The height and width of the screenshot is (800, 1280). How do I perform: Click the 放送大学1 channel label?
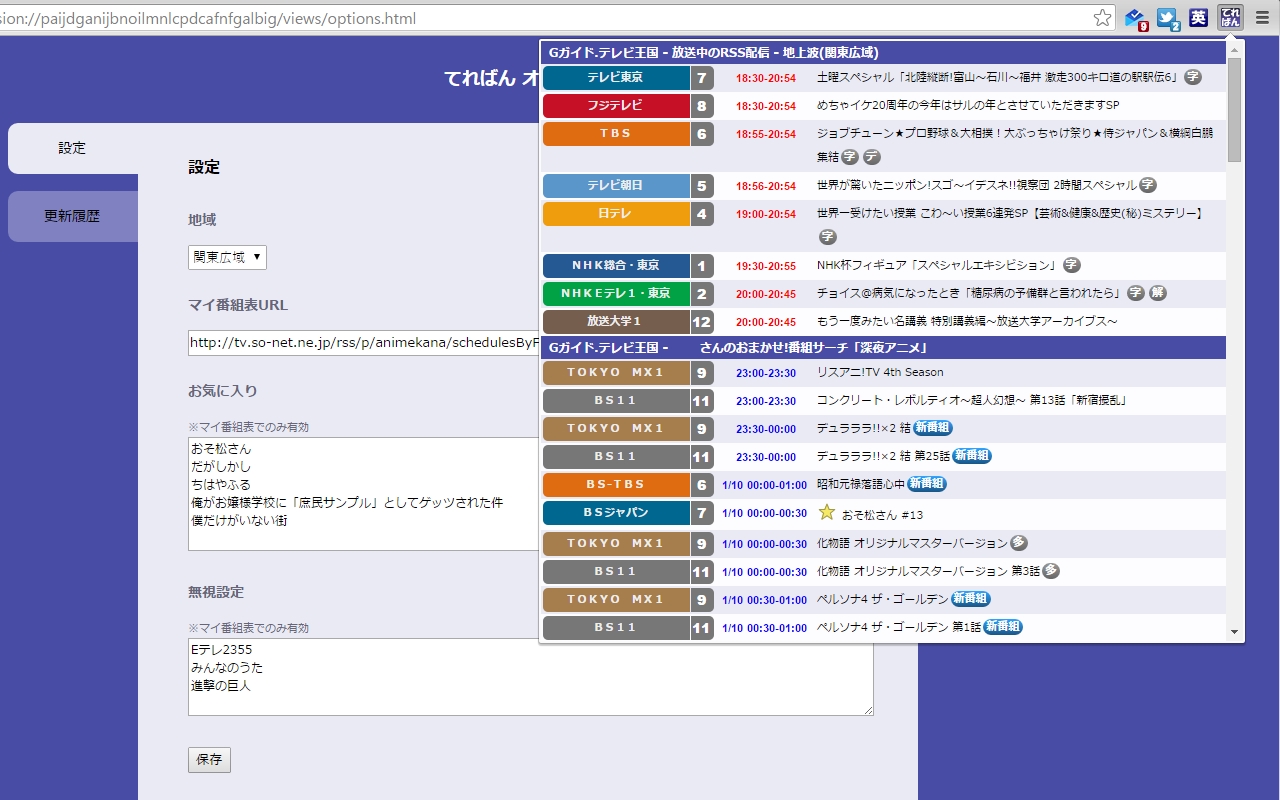[x=616, y=322]
